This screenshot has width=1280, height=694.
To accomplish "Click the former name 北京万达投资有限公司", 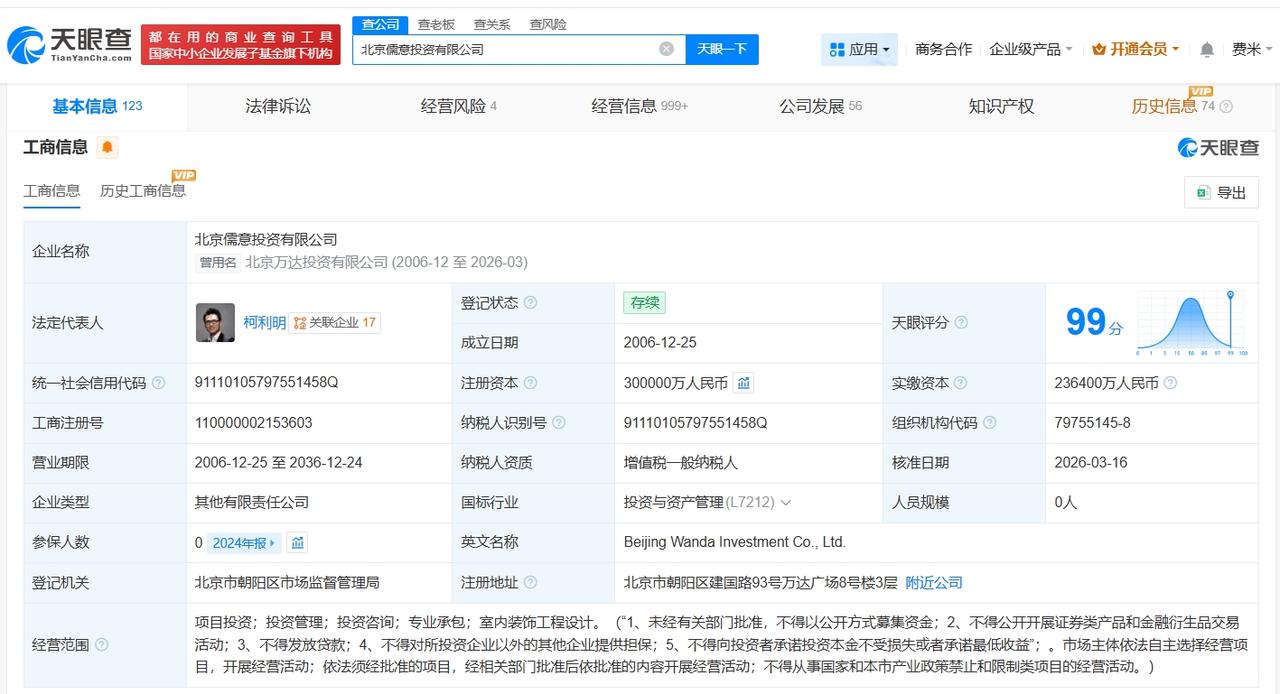I will [x=316, y=262].
